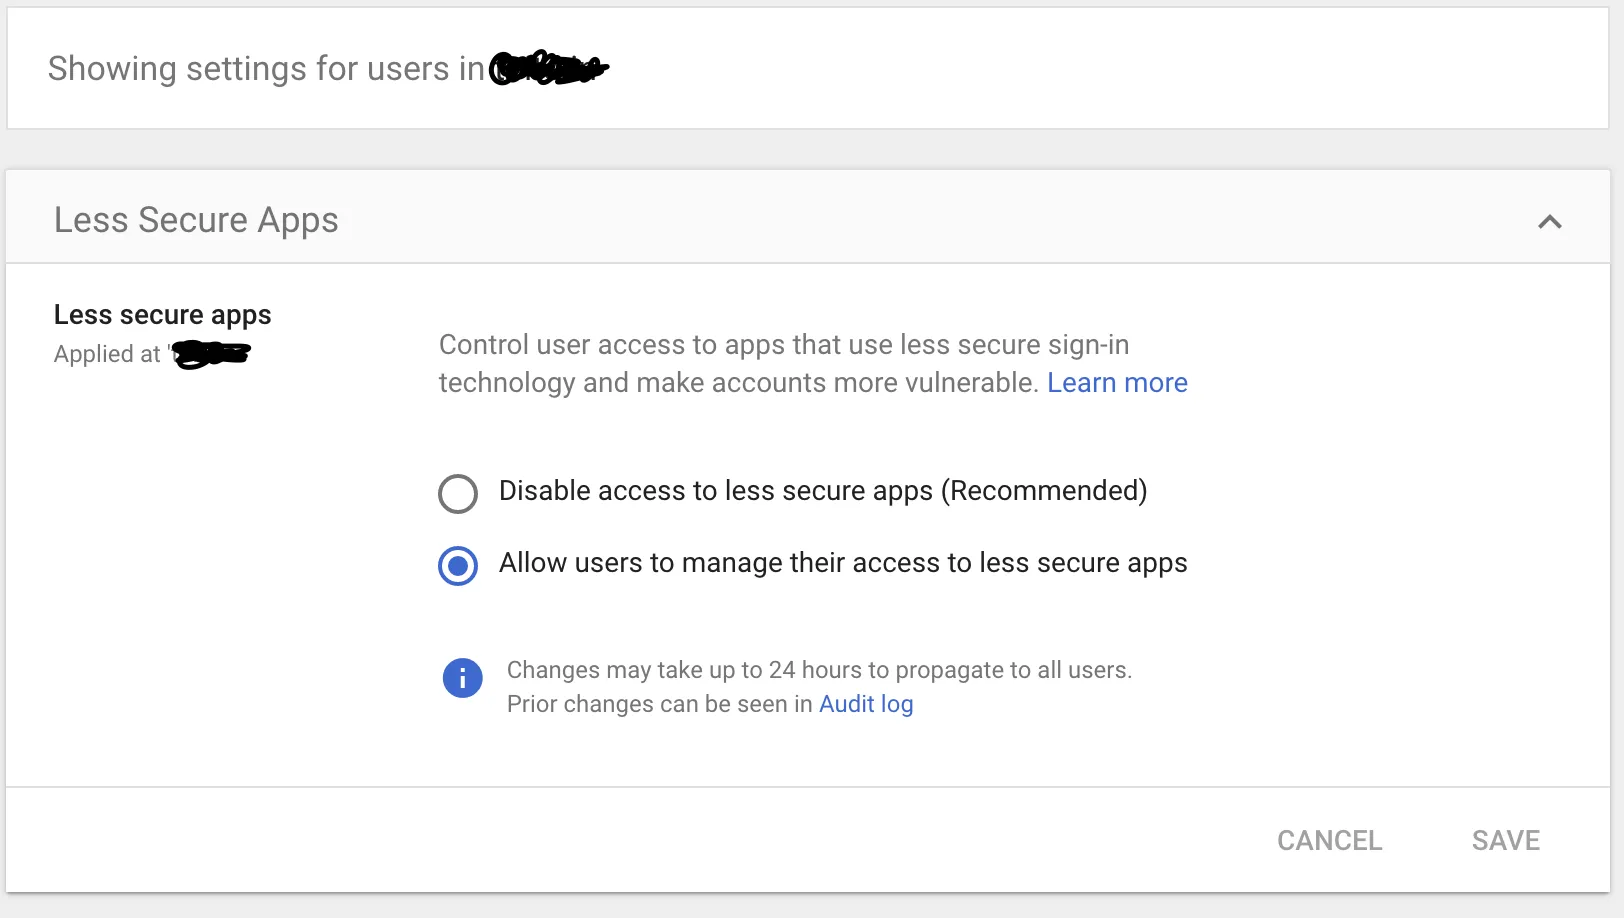The image size is (1624, 918).
Task: Click the bold "Less secure apps" setting name
Action: [x=162, y=315]
